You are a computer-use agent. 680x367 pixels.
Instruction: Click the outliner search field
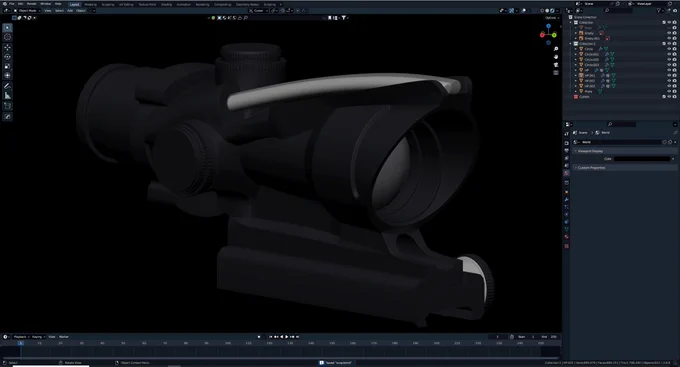pos(619,10)
